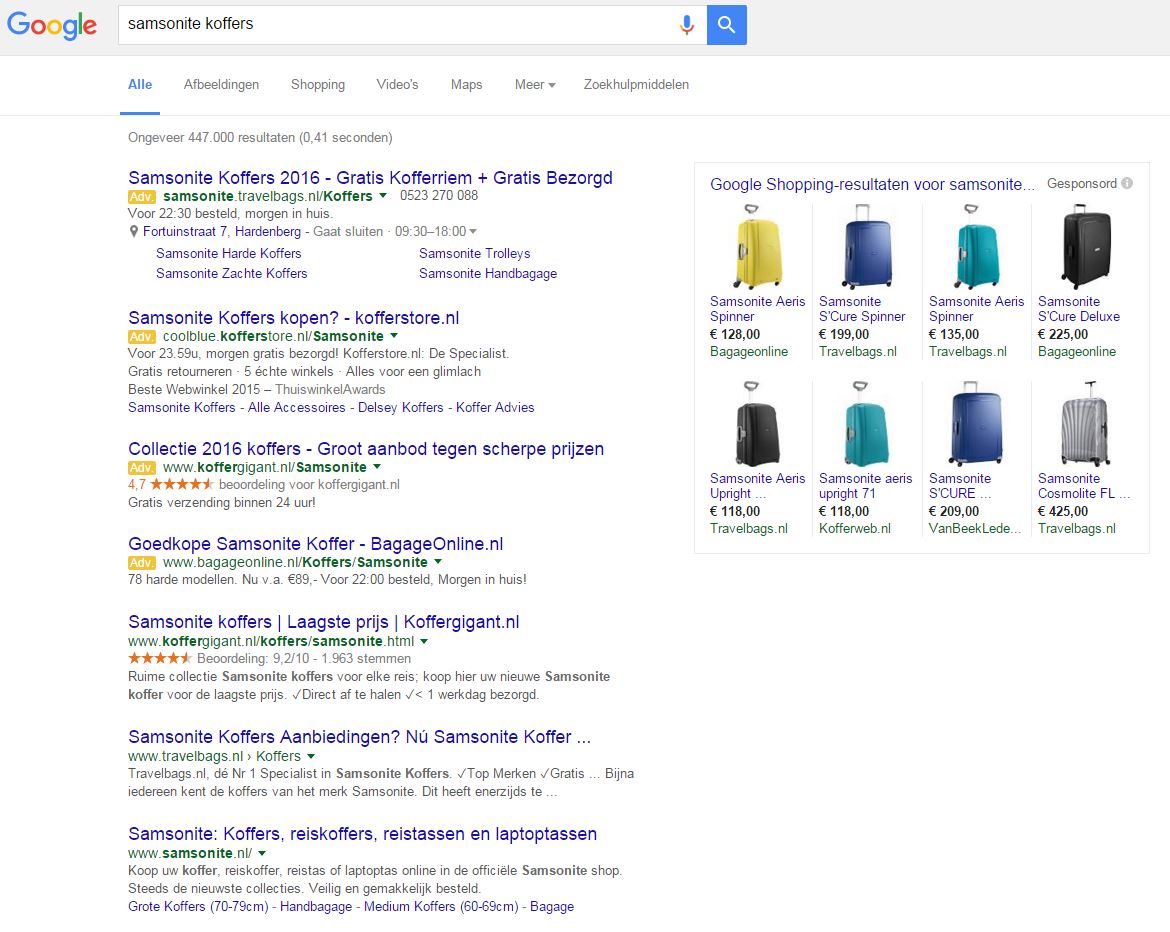The width and height of the screenshot is (1170, 932).
Task: Open the black S'Cure Deluxe suitcase image
Action: pos(1084,247)
